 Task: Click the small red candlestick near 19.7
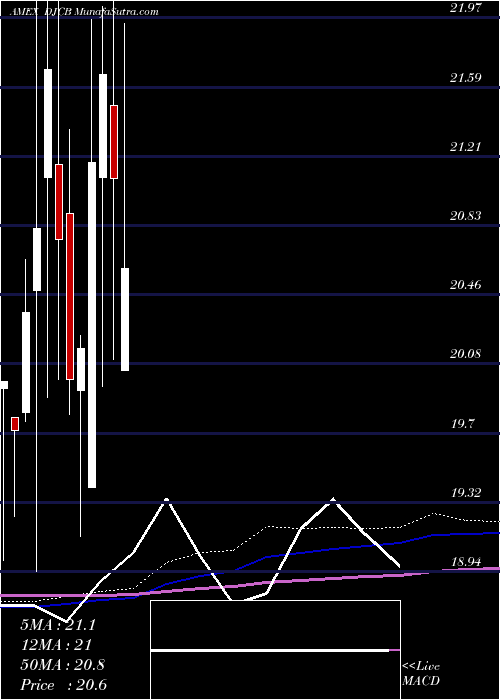point(15,424)
